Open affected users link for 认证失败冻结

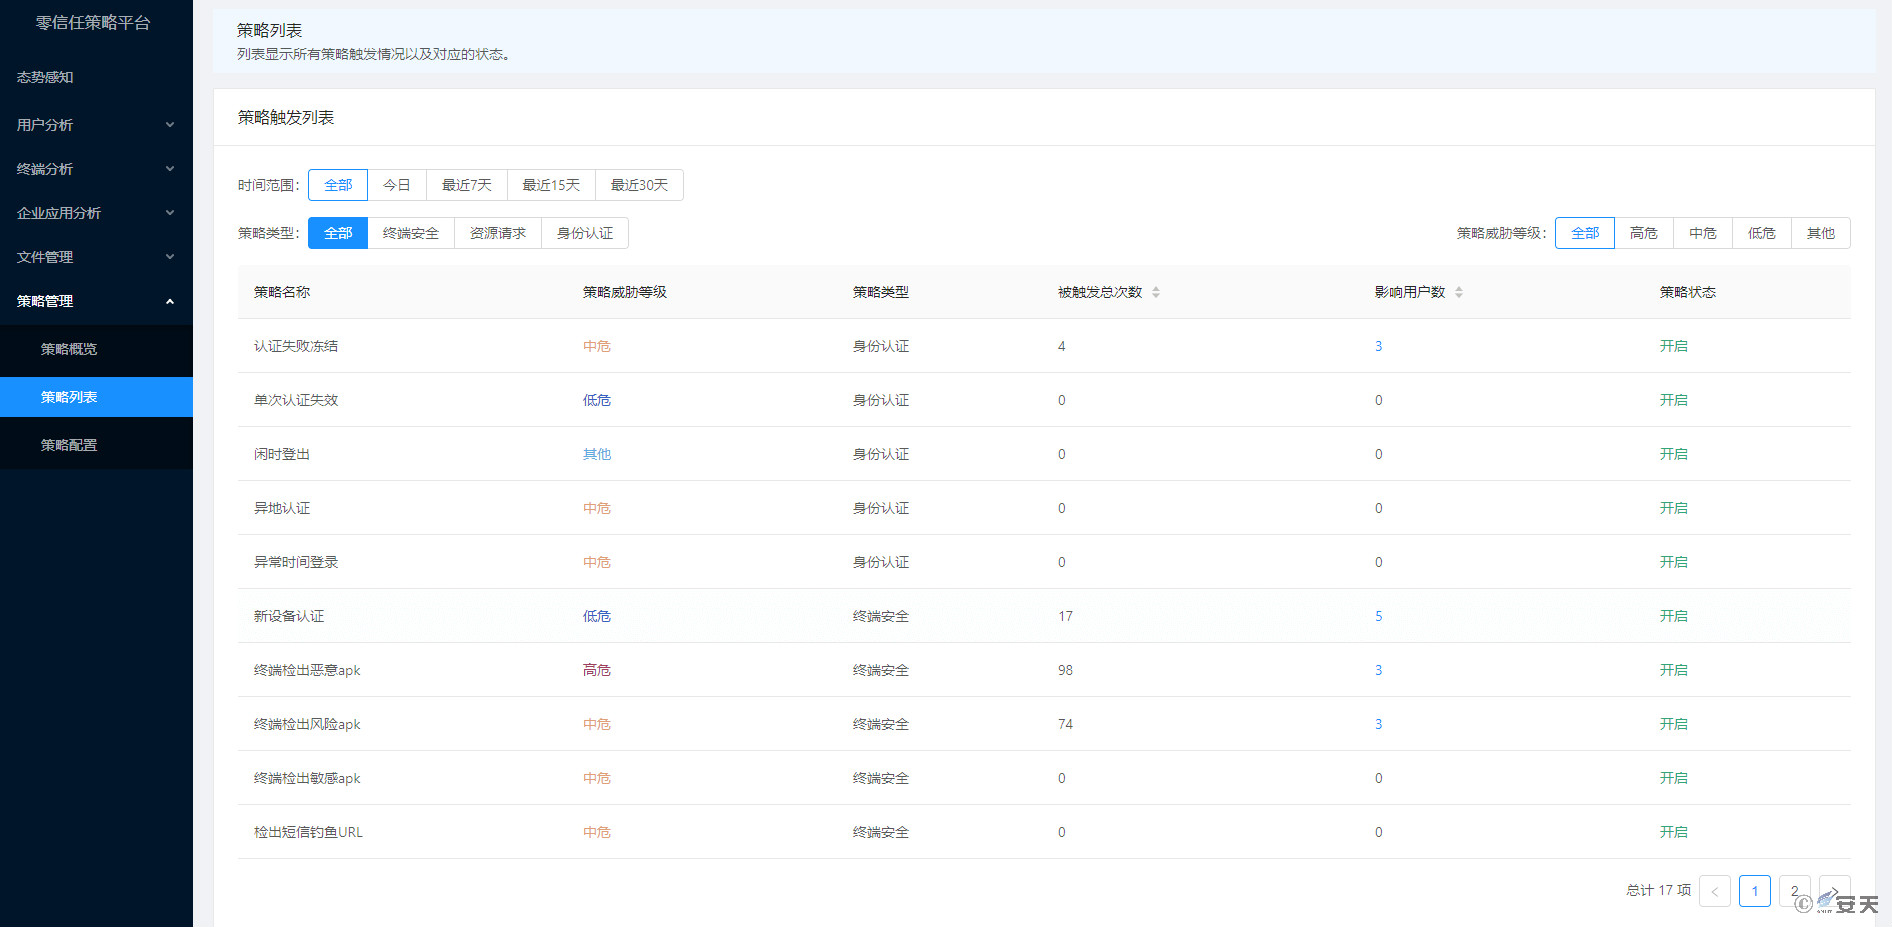tap(1378, 346)
